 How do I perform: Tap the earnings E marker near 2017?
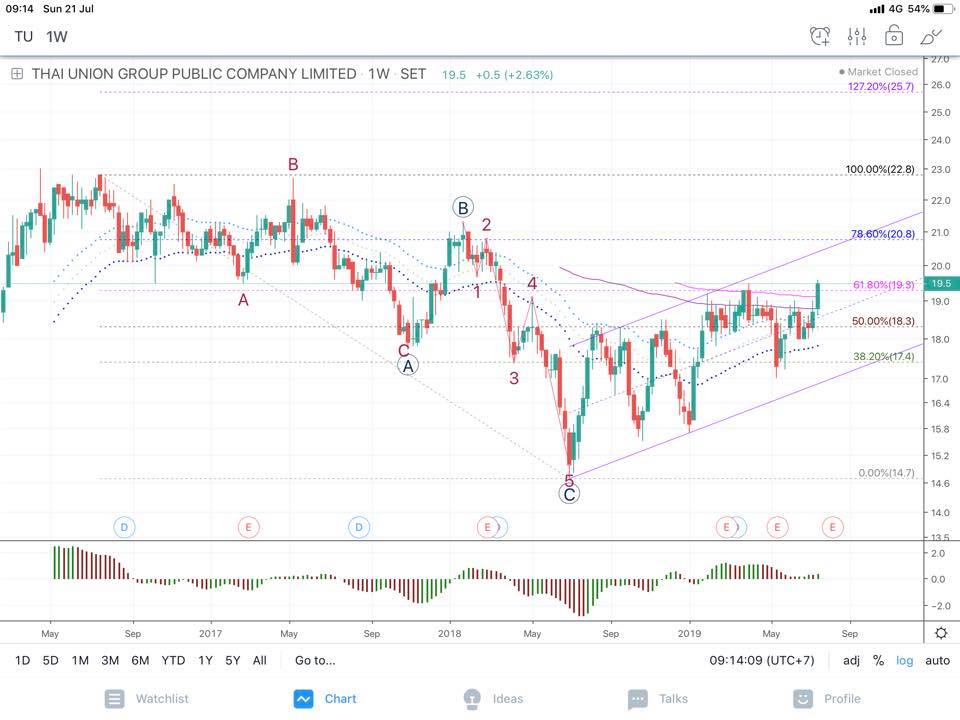pos(249,527)
